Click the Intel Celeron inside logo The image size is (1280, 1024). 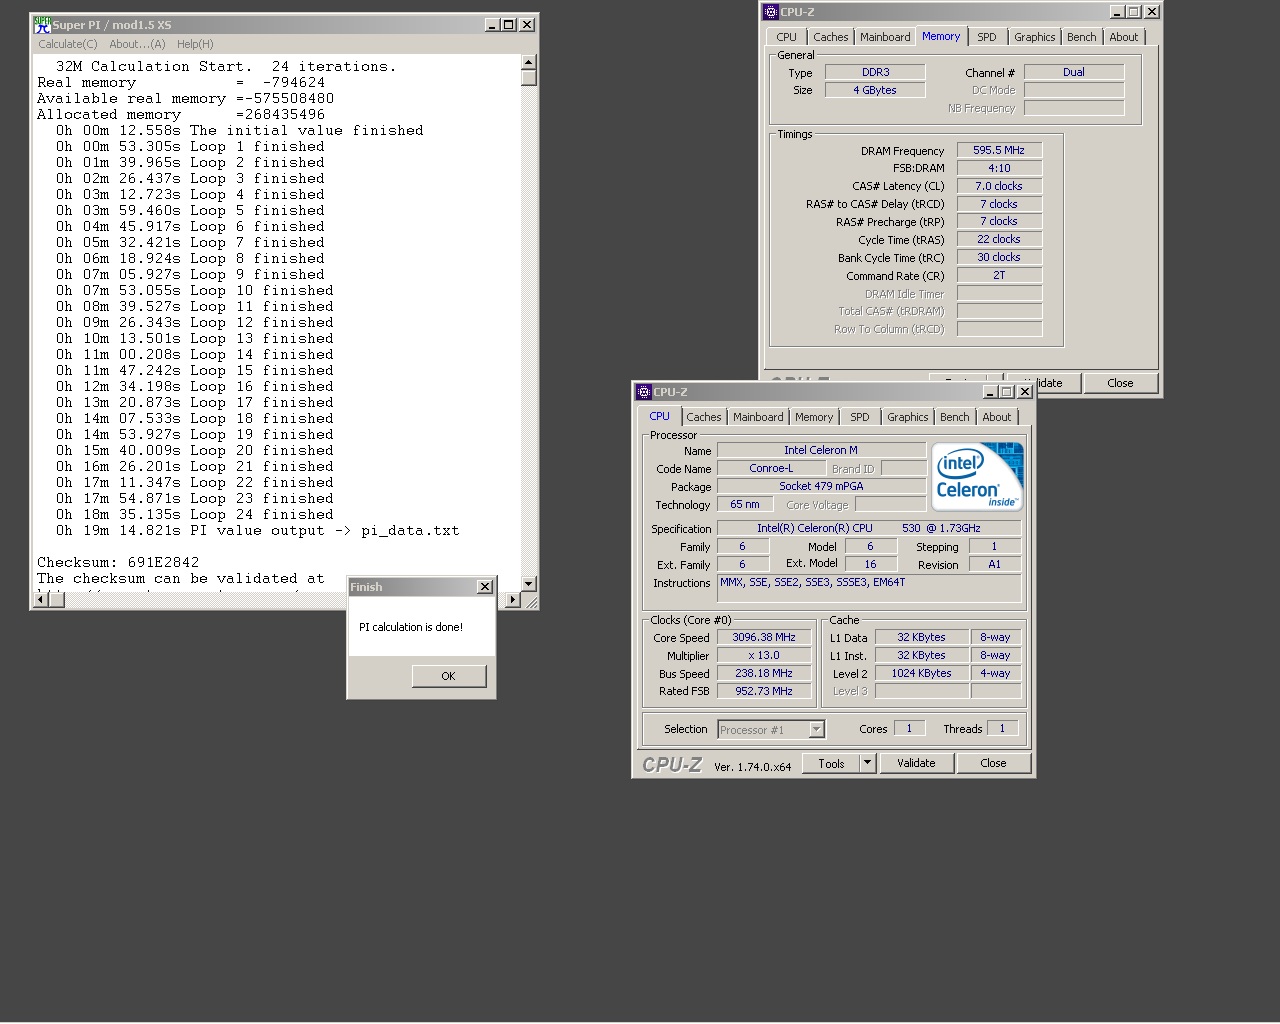[977, 477]
